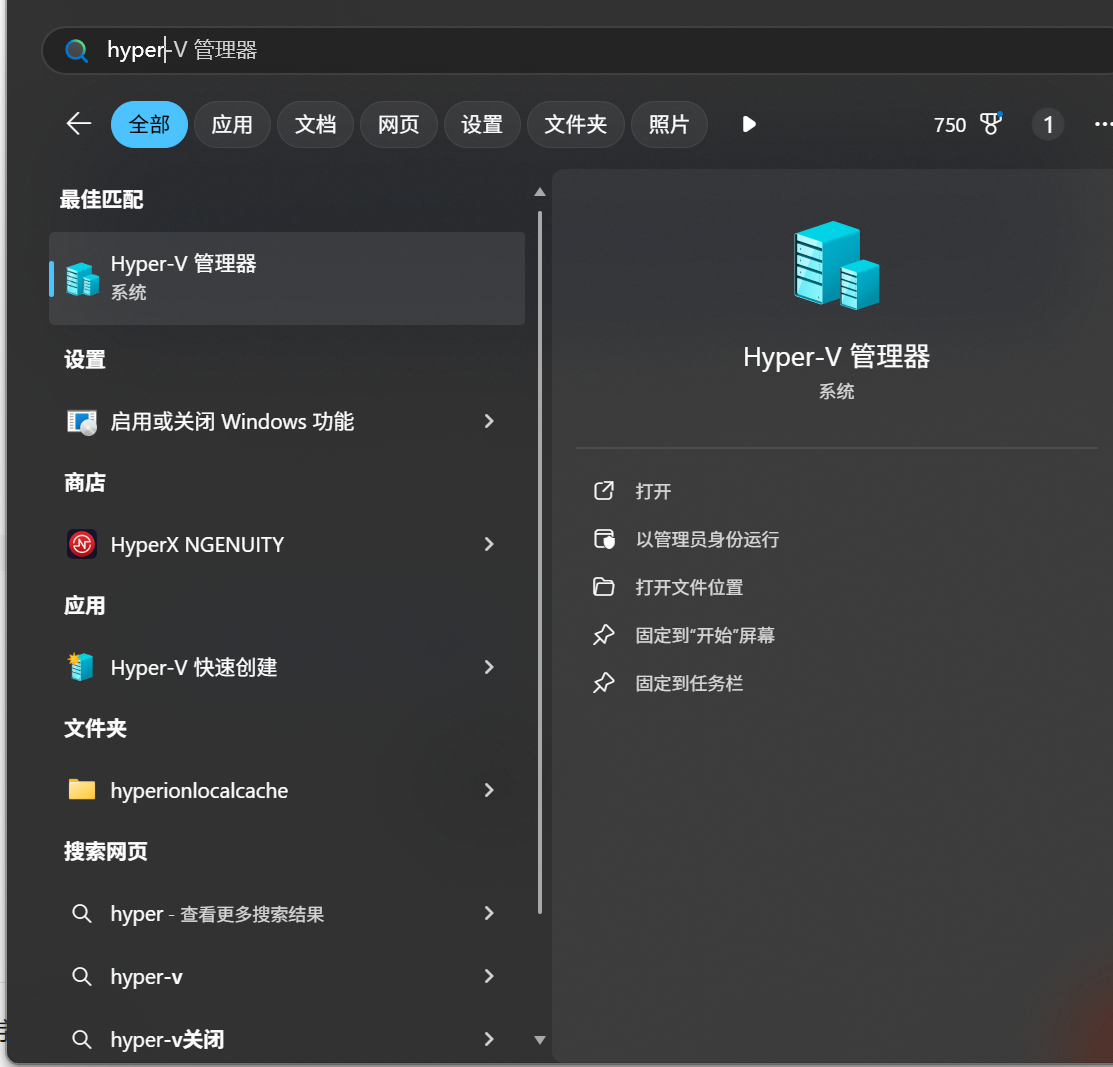Click the open icon next to 打开
Screen dimensions: 1113x1067
click(603, 491)
